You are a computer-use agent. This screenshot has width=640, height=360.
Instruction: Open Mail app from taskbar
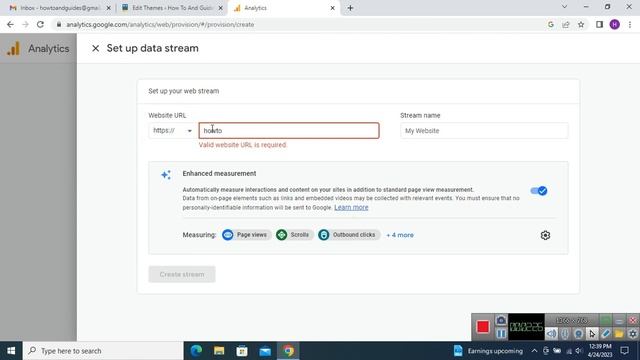pyautogui.click(x=265, y=351)
